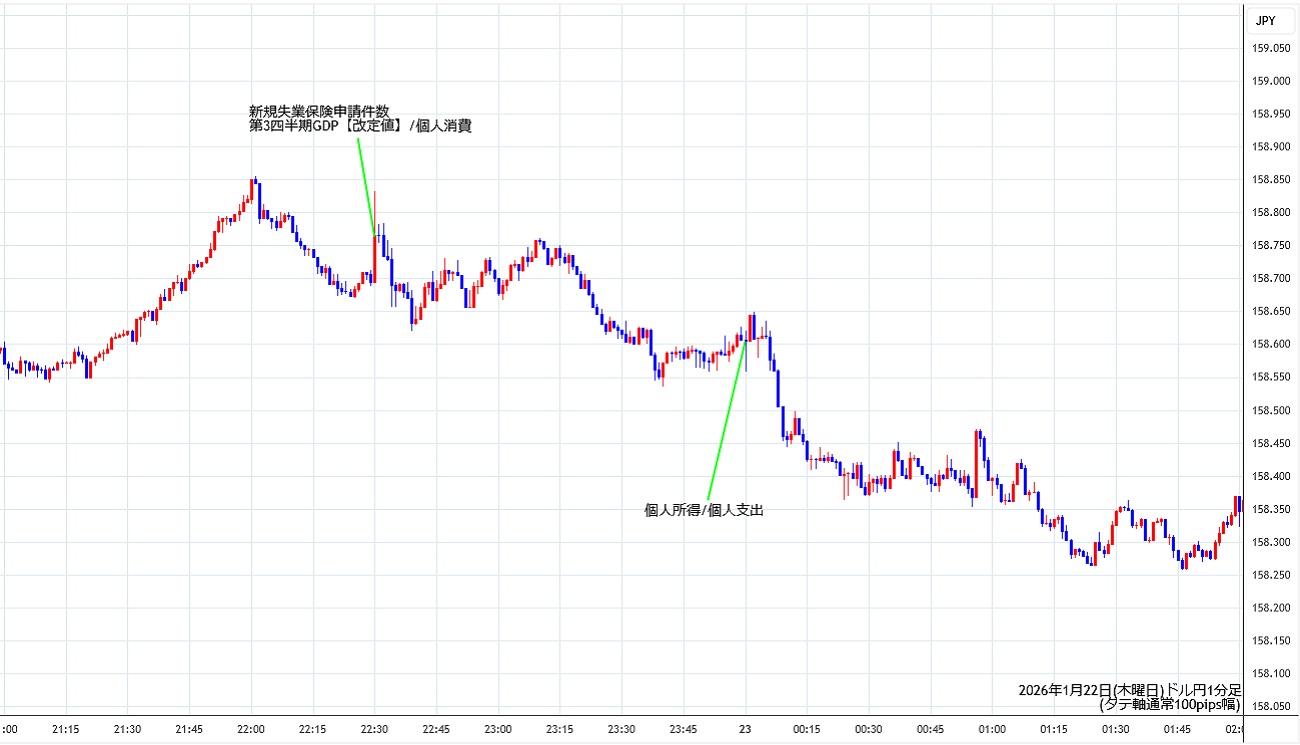Click the JPY currency label button
This screenshot has width=1300, height=745.
pos(1265,19)
